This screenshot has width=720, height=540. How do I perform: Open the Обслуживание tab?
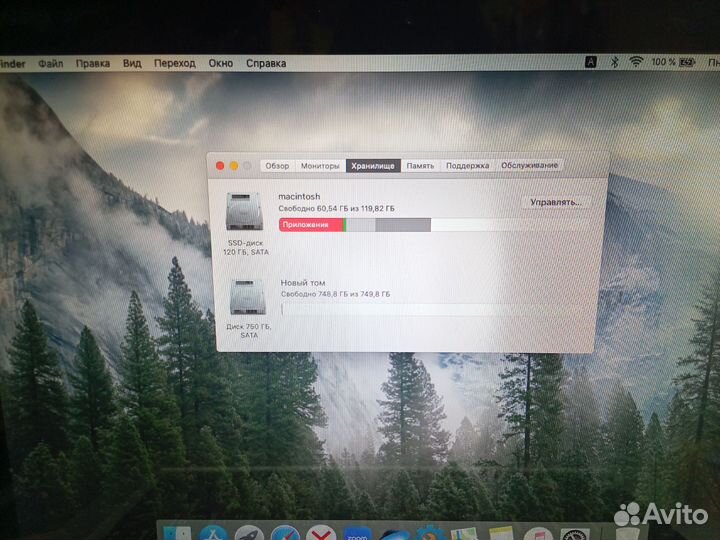click(x=529, y=165)
